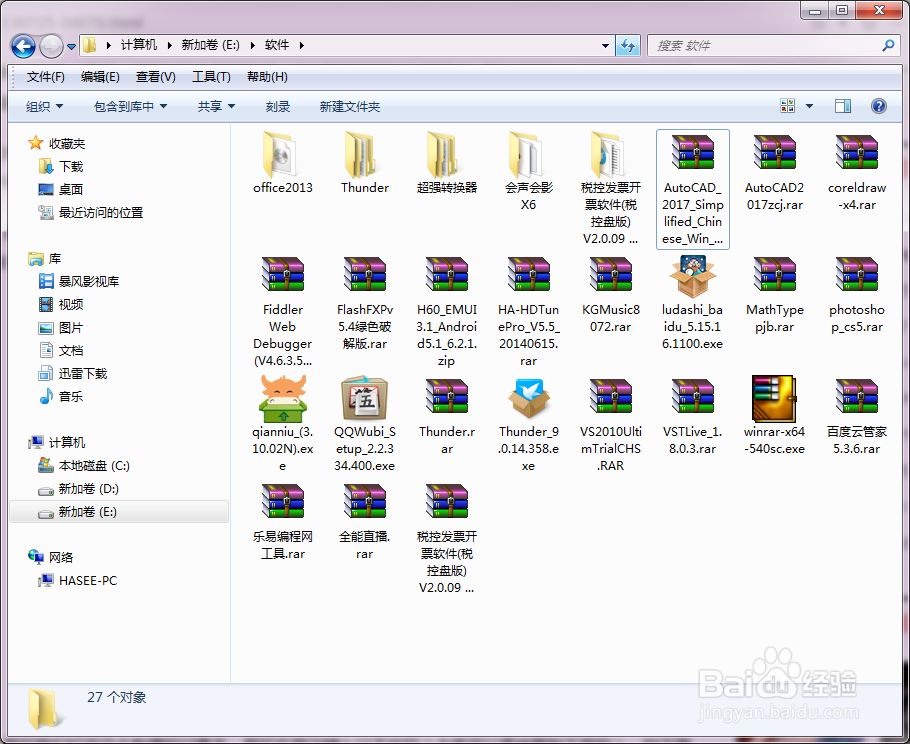The width and height of the screenshot is (910, 744).
Task: Open the recent locations history dropdown
Action: (71, 46)
